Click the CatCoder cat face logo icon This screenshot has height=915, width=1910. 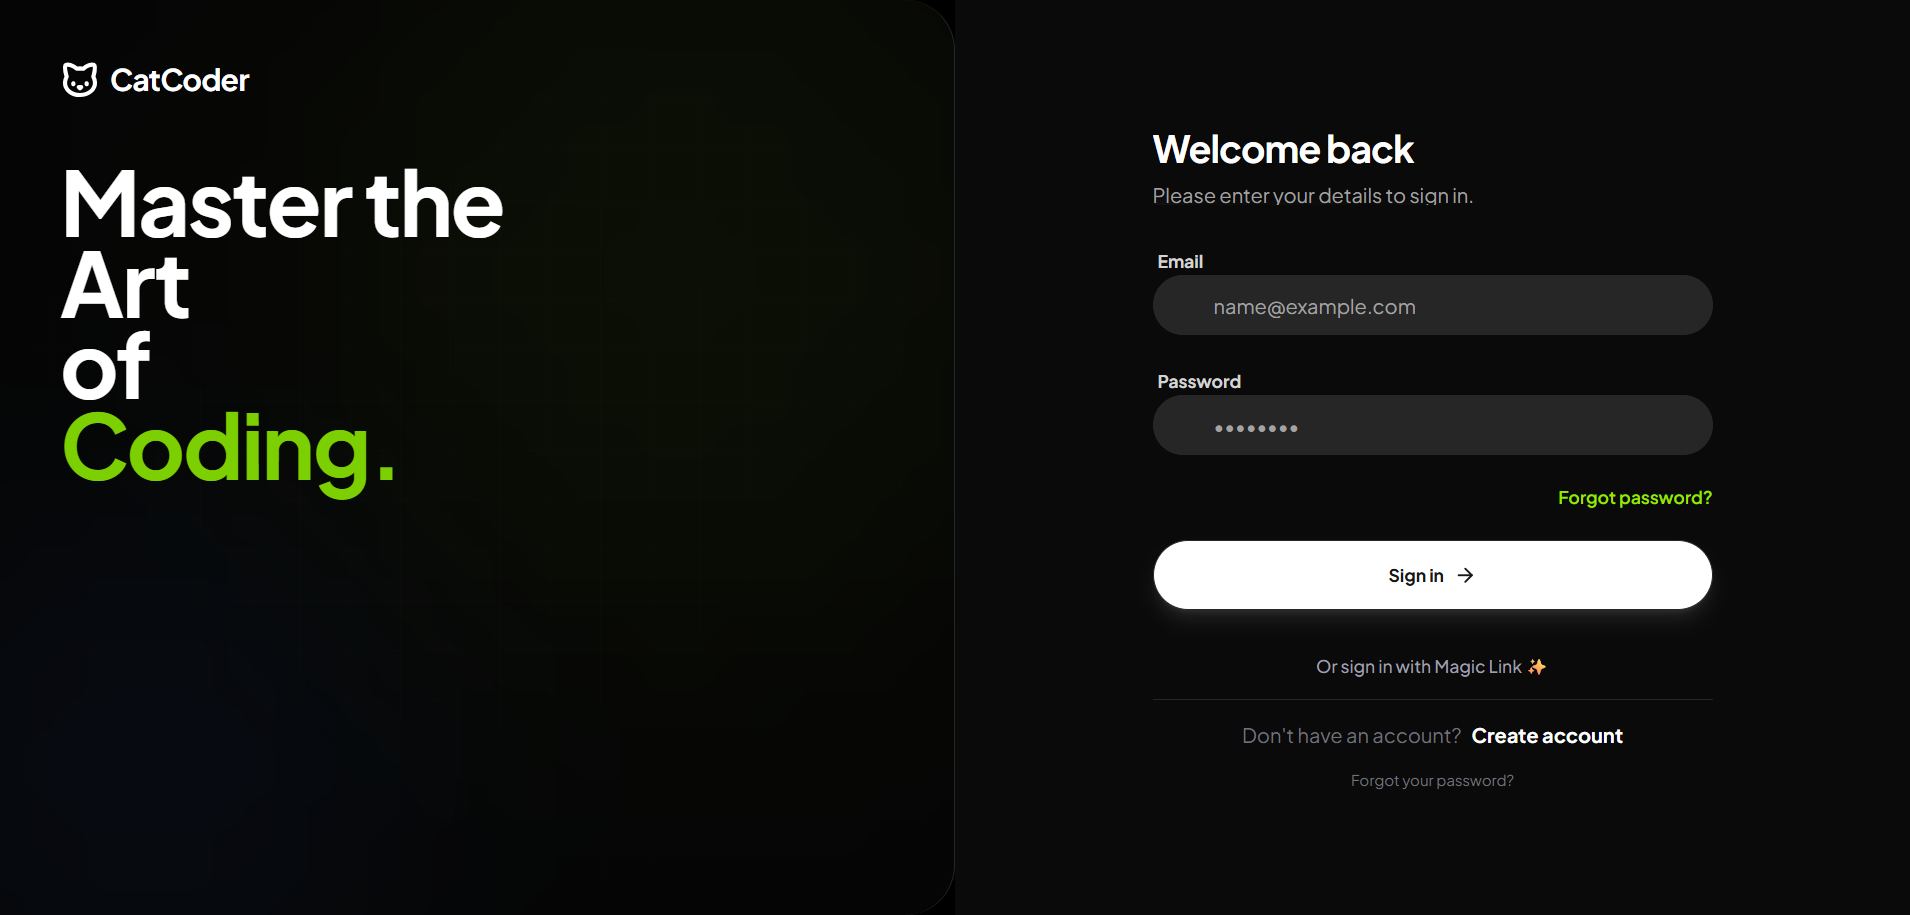pos(80,79)
